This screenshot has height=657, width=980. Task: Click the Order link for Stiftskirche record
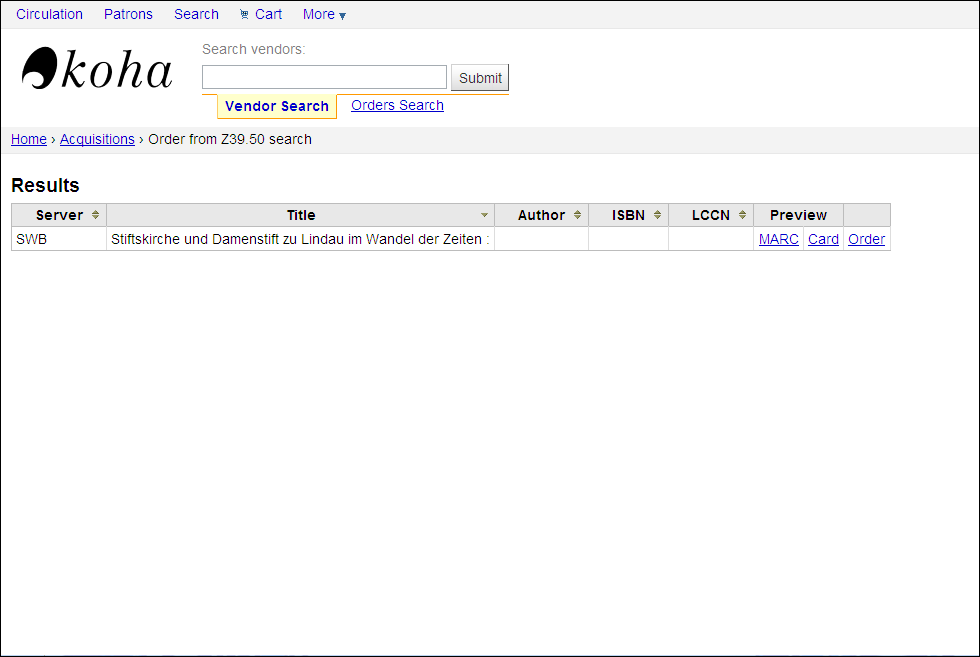click(866, 239)
